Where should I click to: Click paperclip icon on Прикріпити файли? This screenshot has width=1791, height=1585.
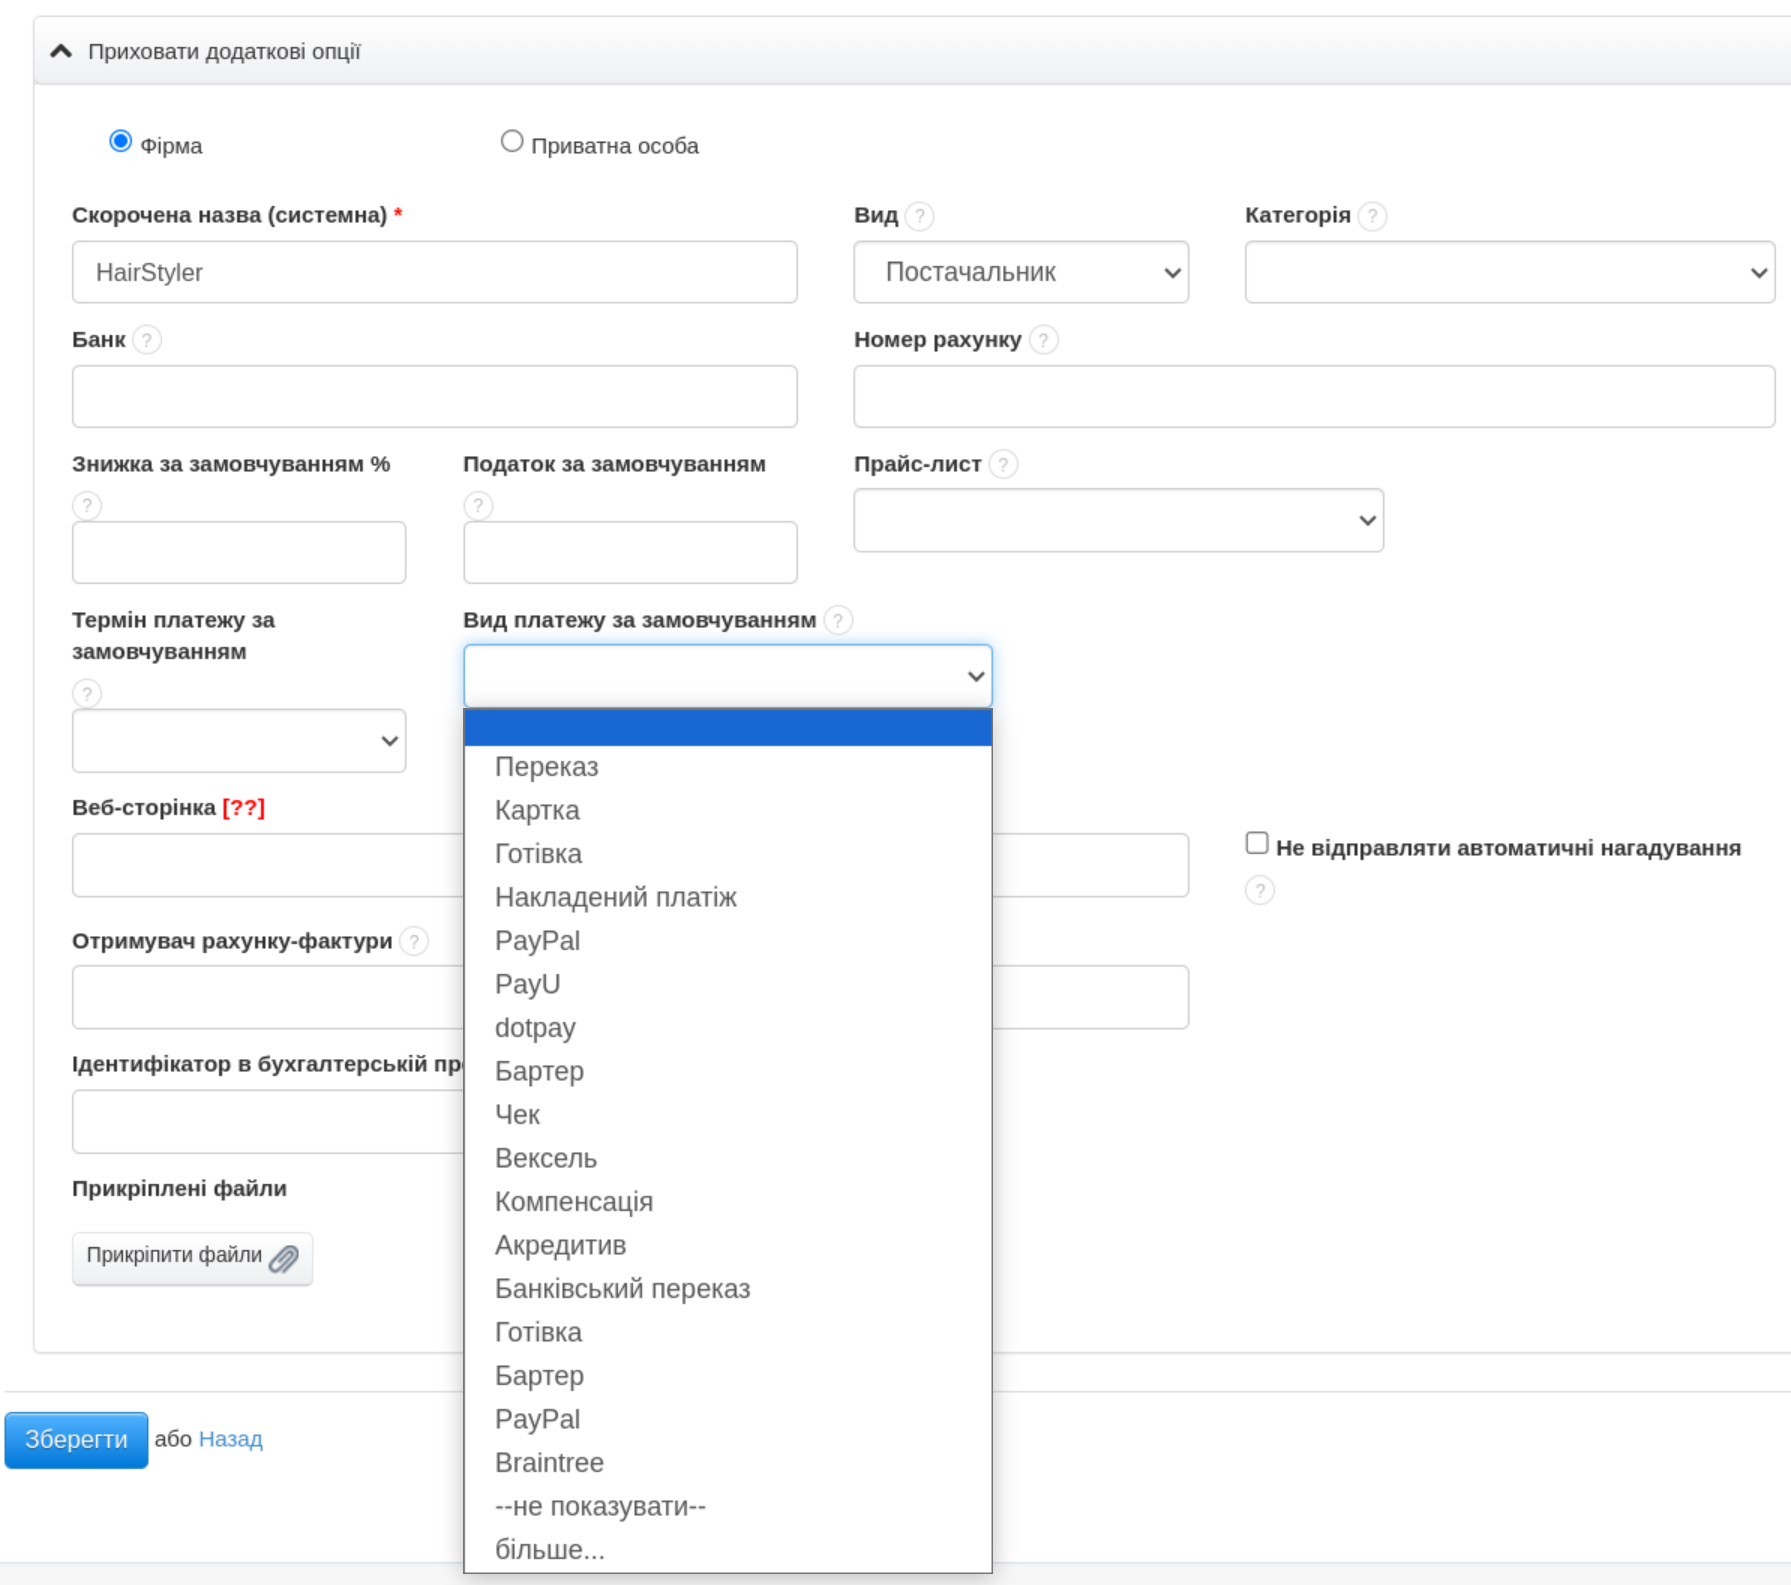tap(284, 1258)
